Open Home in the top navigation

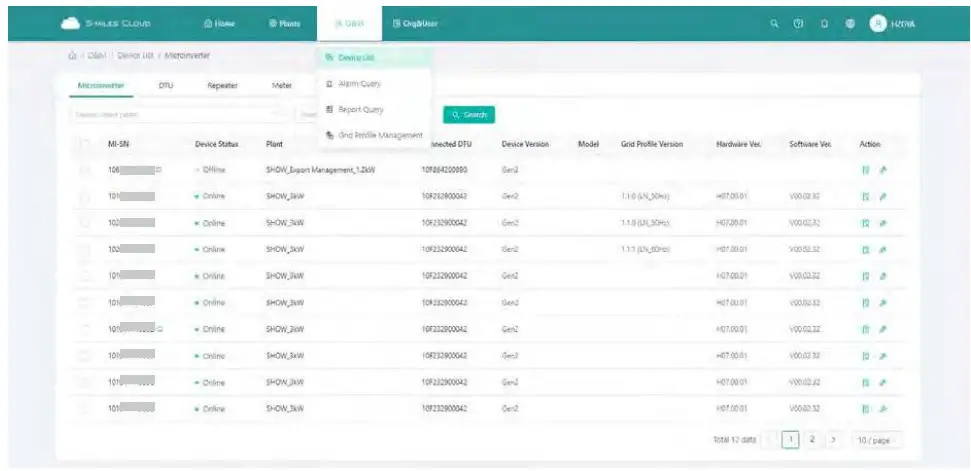[219, 24]
